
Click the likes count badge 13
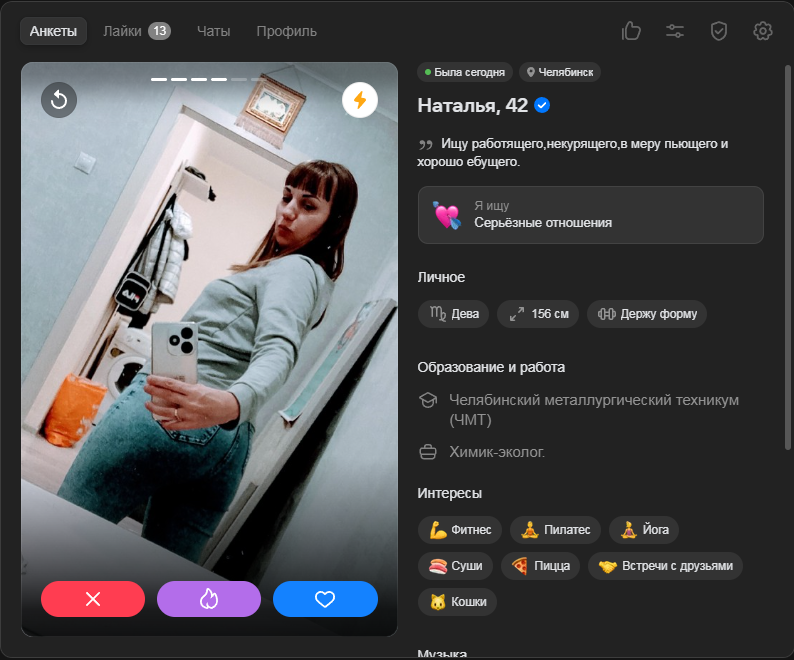[x=160, y=31]
